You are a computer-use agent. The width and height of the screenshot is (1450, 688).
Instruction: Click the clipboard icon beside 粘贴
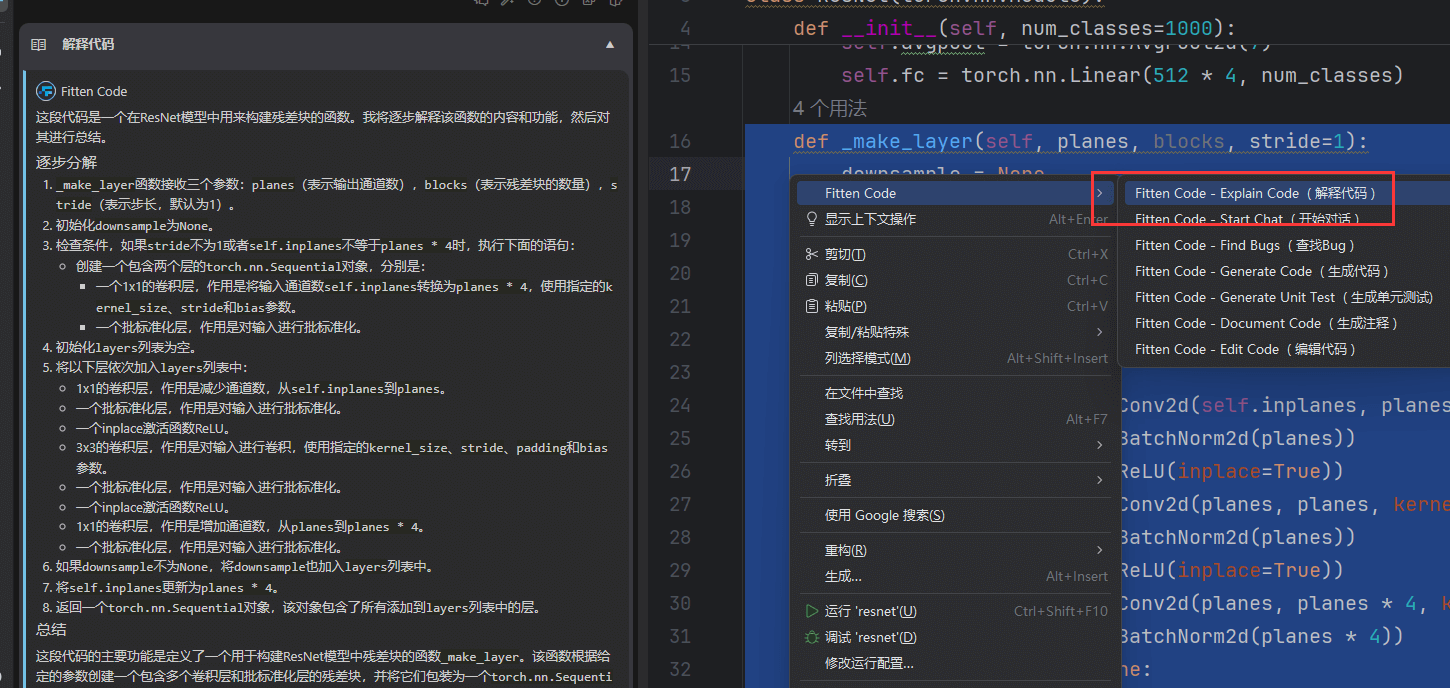811,306
